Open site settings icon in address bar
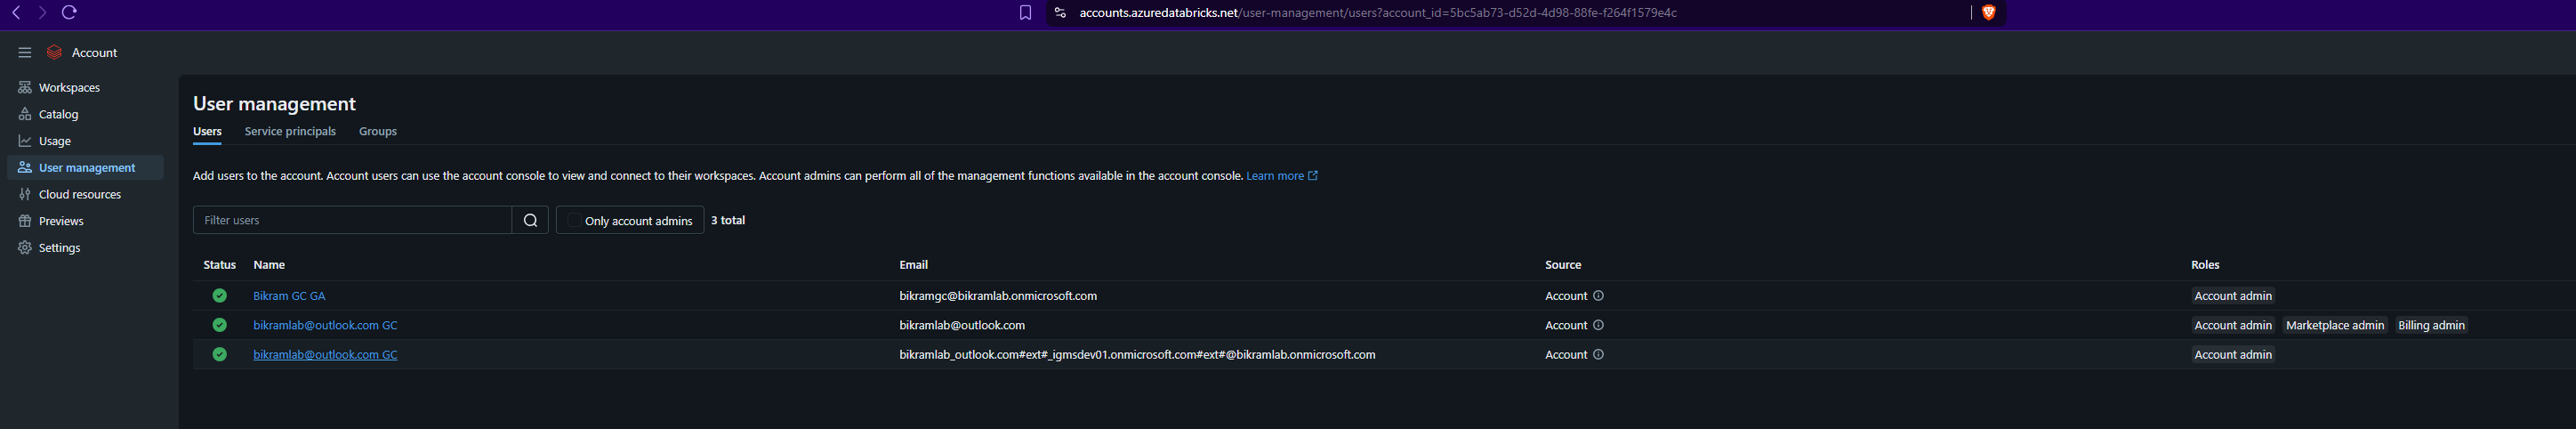This screenshot has width=2576, height=429. click(x=1061, y=13)
